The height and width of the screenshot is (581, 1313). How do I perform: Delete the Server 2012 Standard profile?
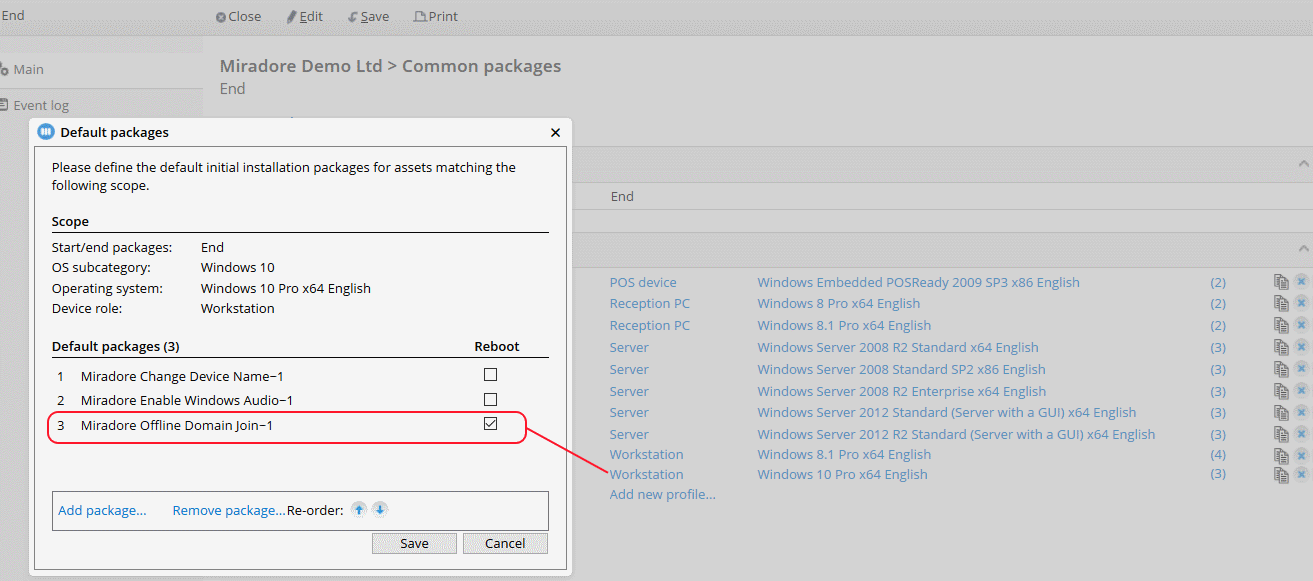pos(1301,412)
